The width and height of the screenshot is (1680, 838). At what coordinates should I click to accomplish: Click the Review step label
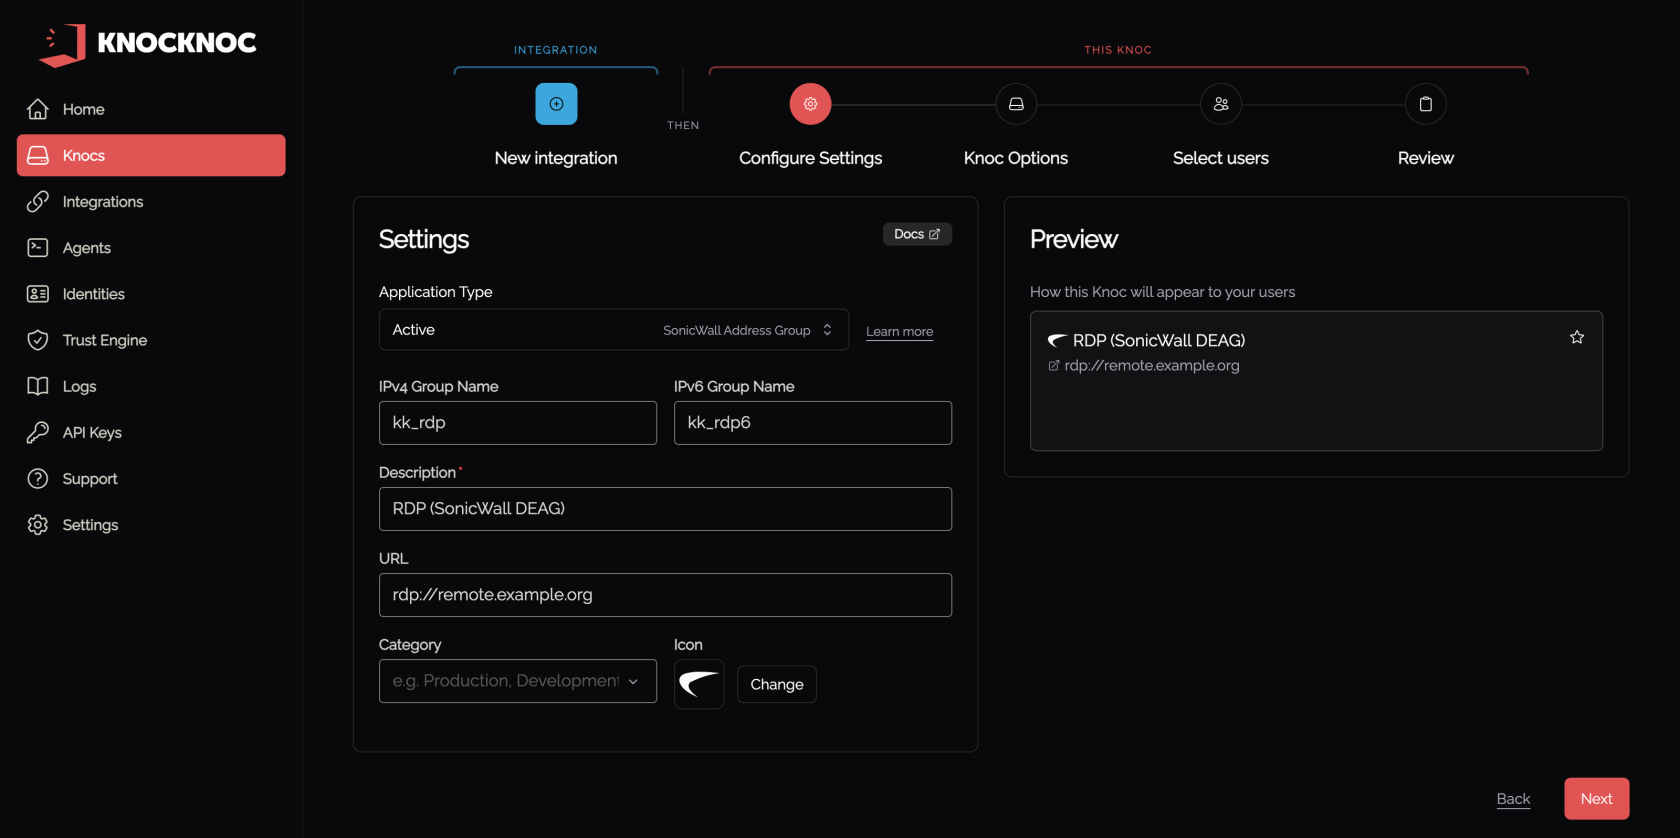(x=1426, y=158)
